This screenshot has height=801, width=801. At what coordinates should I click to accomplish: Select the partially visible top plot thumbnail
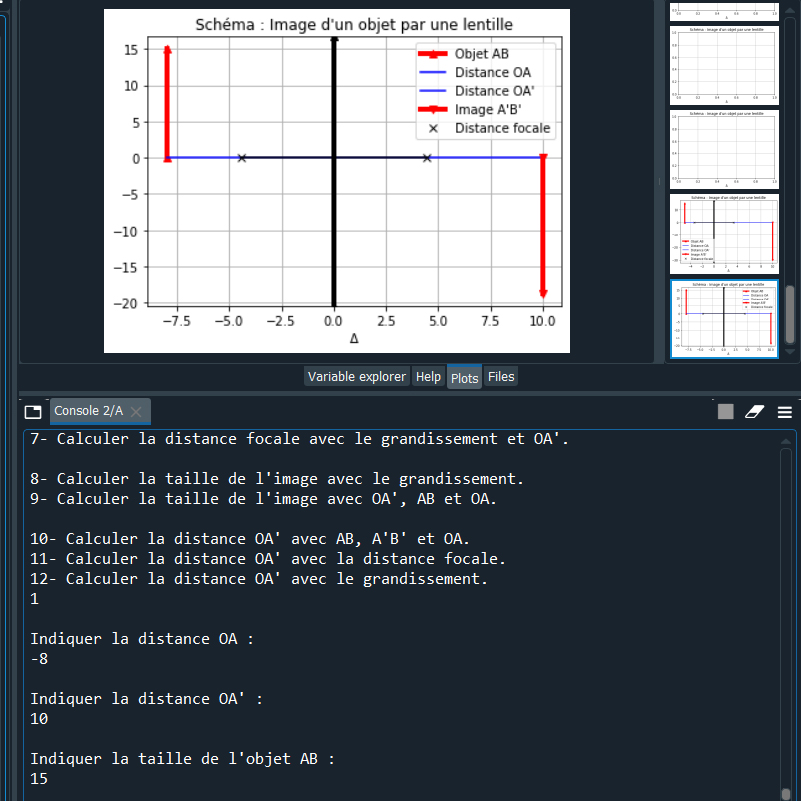723,9
